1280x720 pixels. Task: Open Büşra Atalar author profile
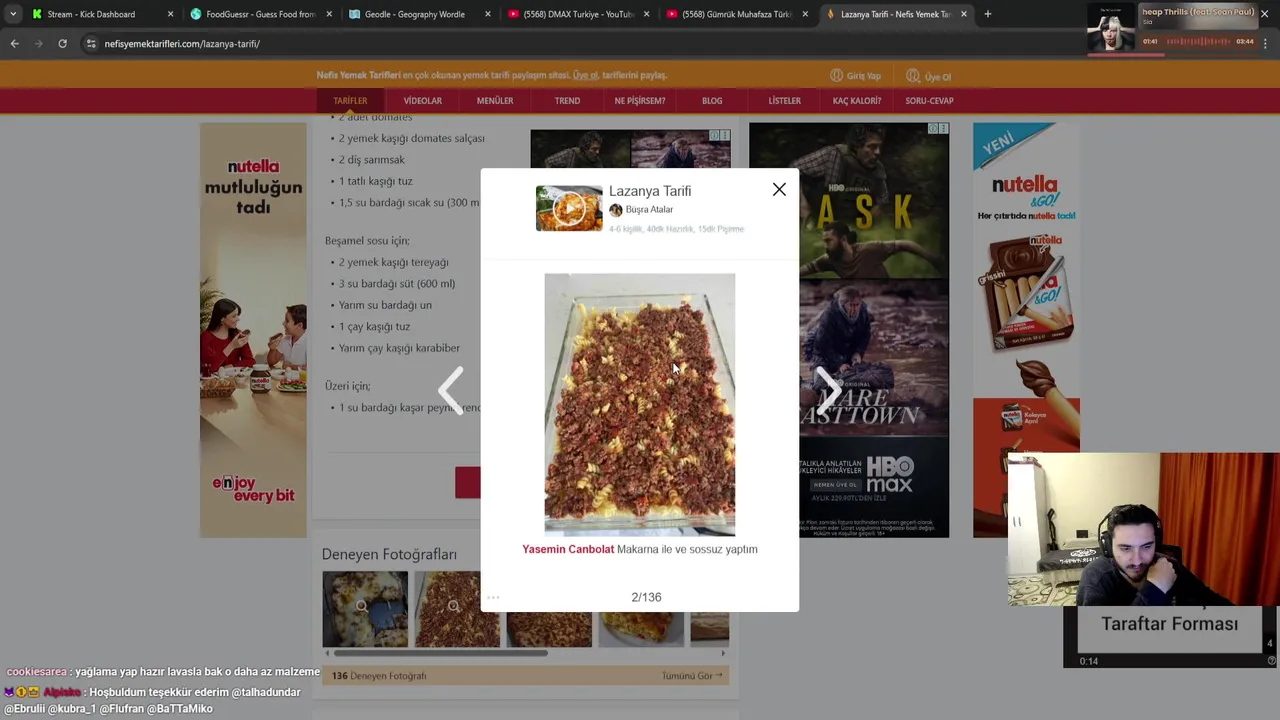649,210
